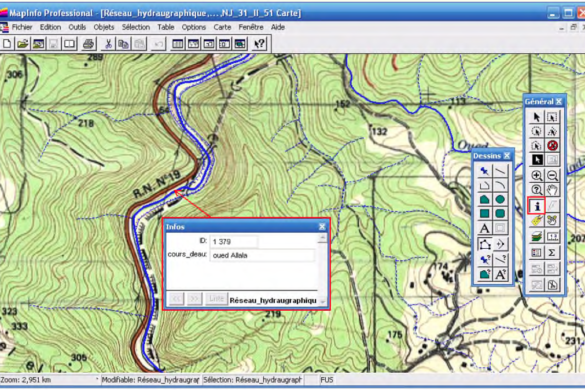The width and height of the screenshot is (585, 390).
Task: Click the '>>' next record button in Infos
Action: click(x=194, y=299)
